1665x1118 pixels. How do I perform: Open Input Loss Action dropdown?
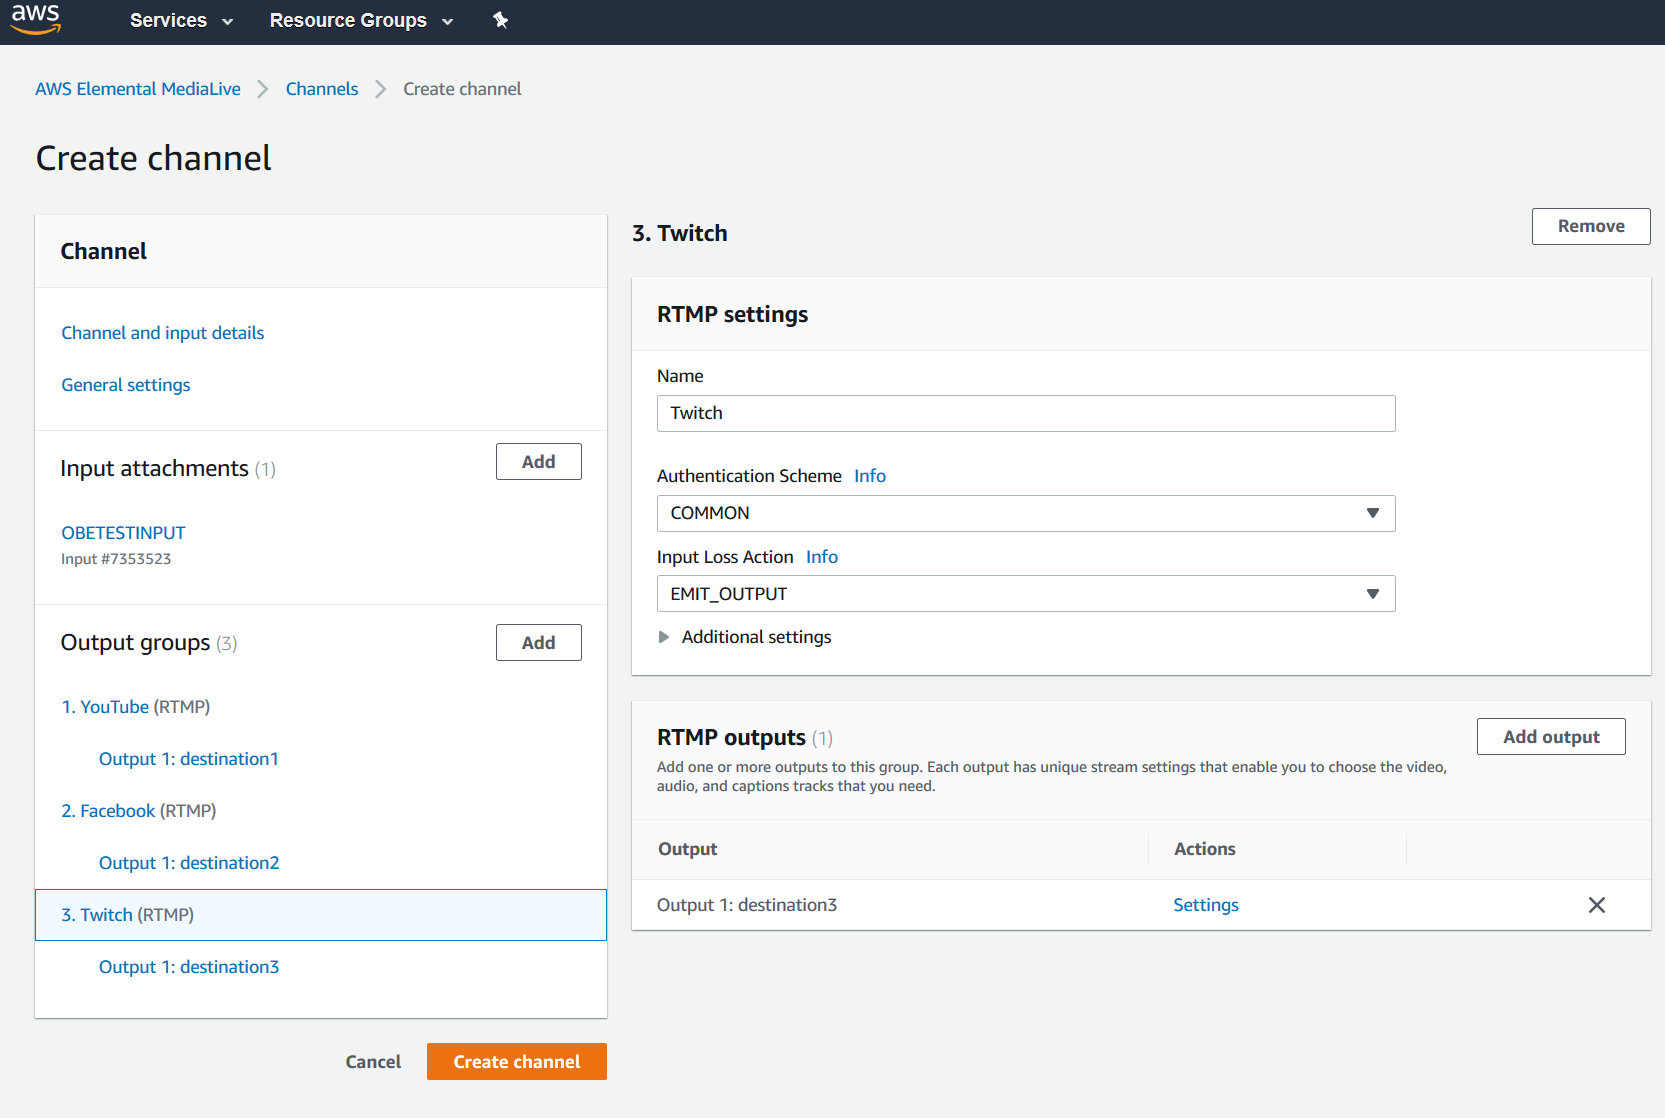(1026, 594)
